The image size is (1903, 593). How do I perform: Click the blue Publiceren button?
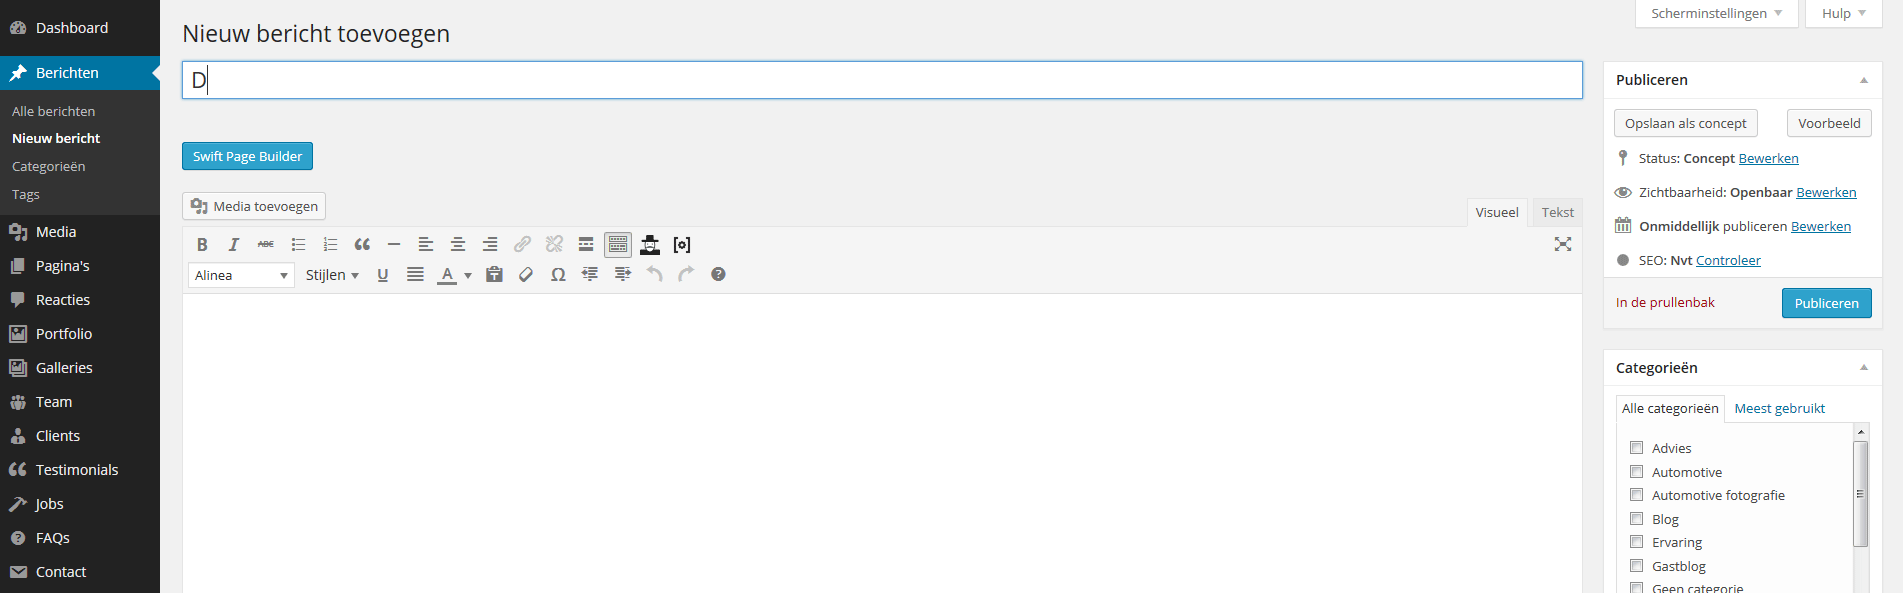point(1826,303)
